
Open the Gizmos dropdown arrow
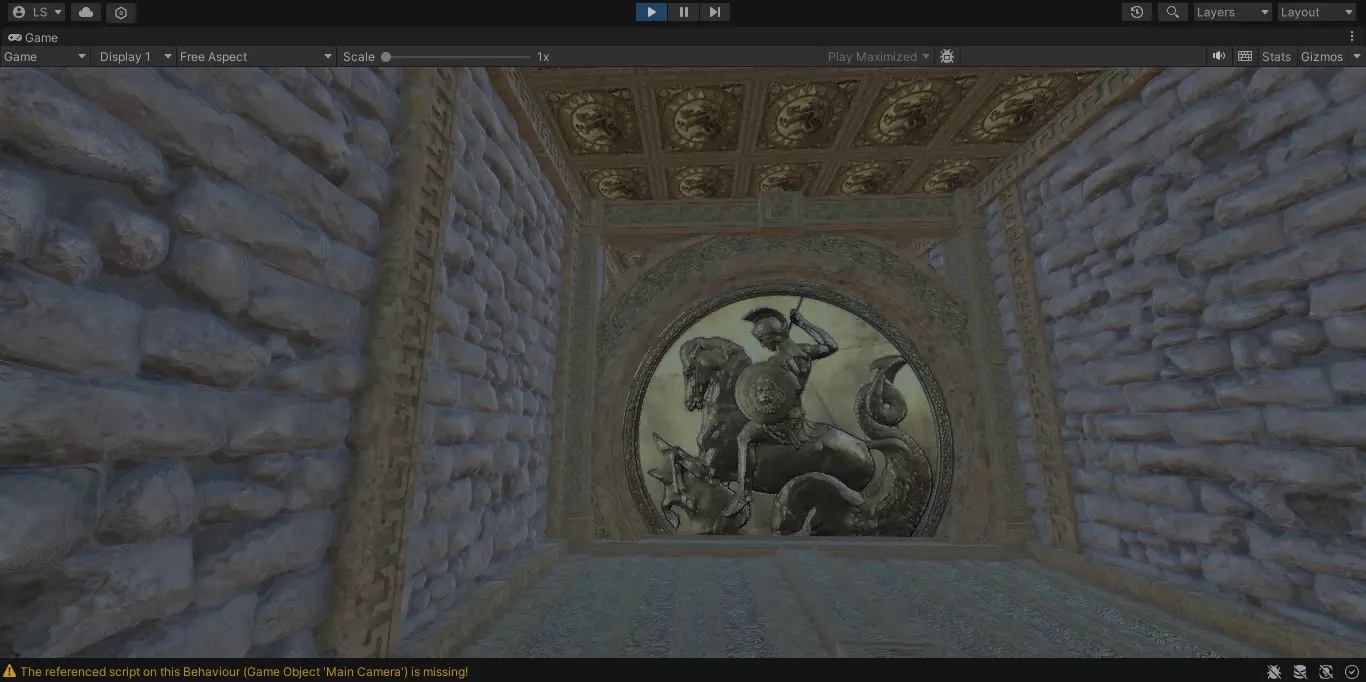coord(1357,57)
